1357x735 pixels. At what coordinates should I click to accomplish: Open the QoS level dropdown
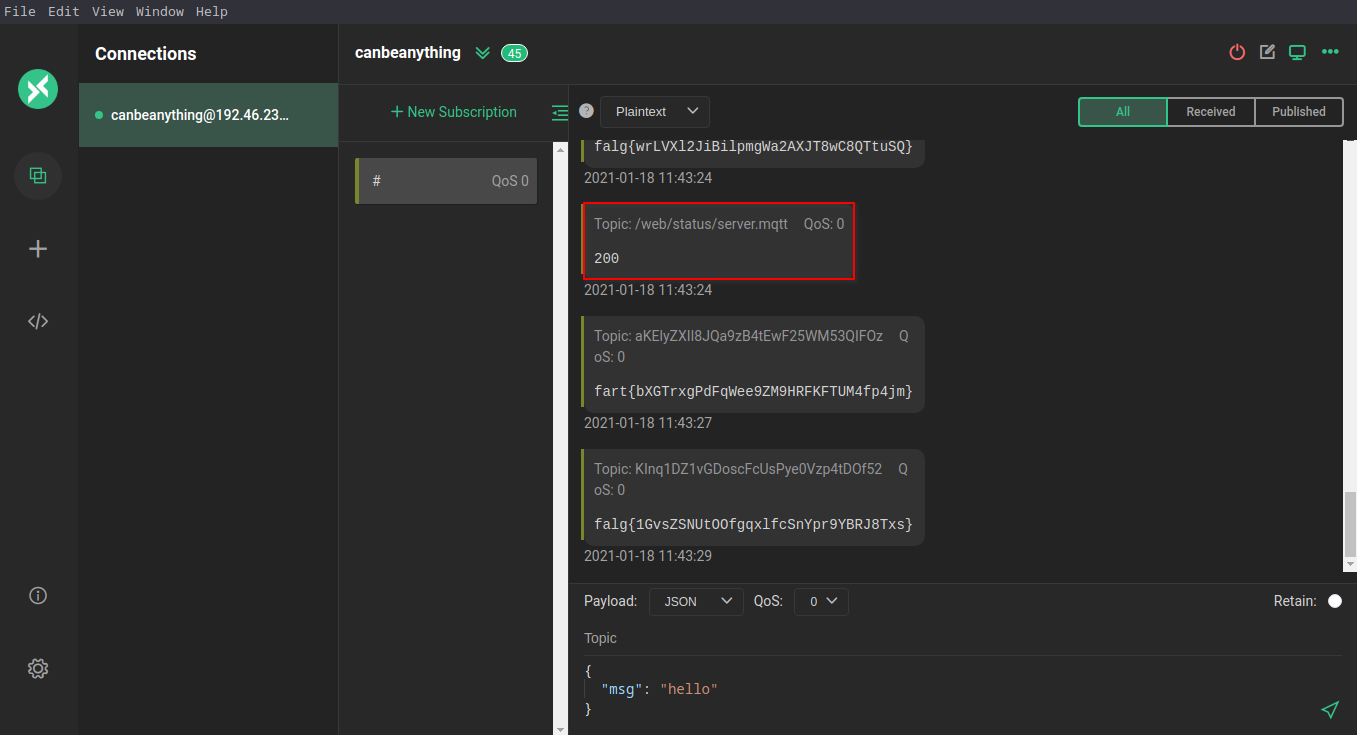click(x=821, y=601)
